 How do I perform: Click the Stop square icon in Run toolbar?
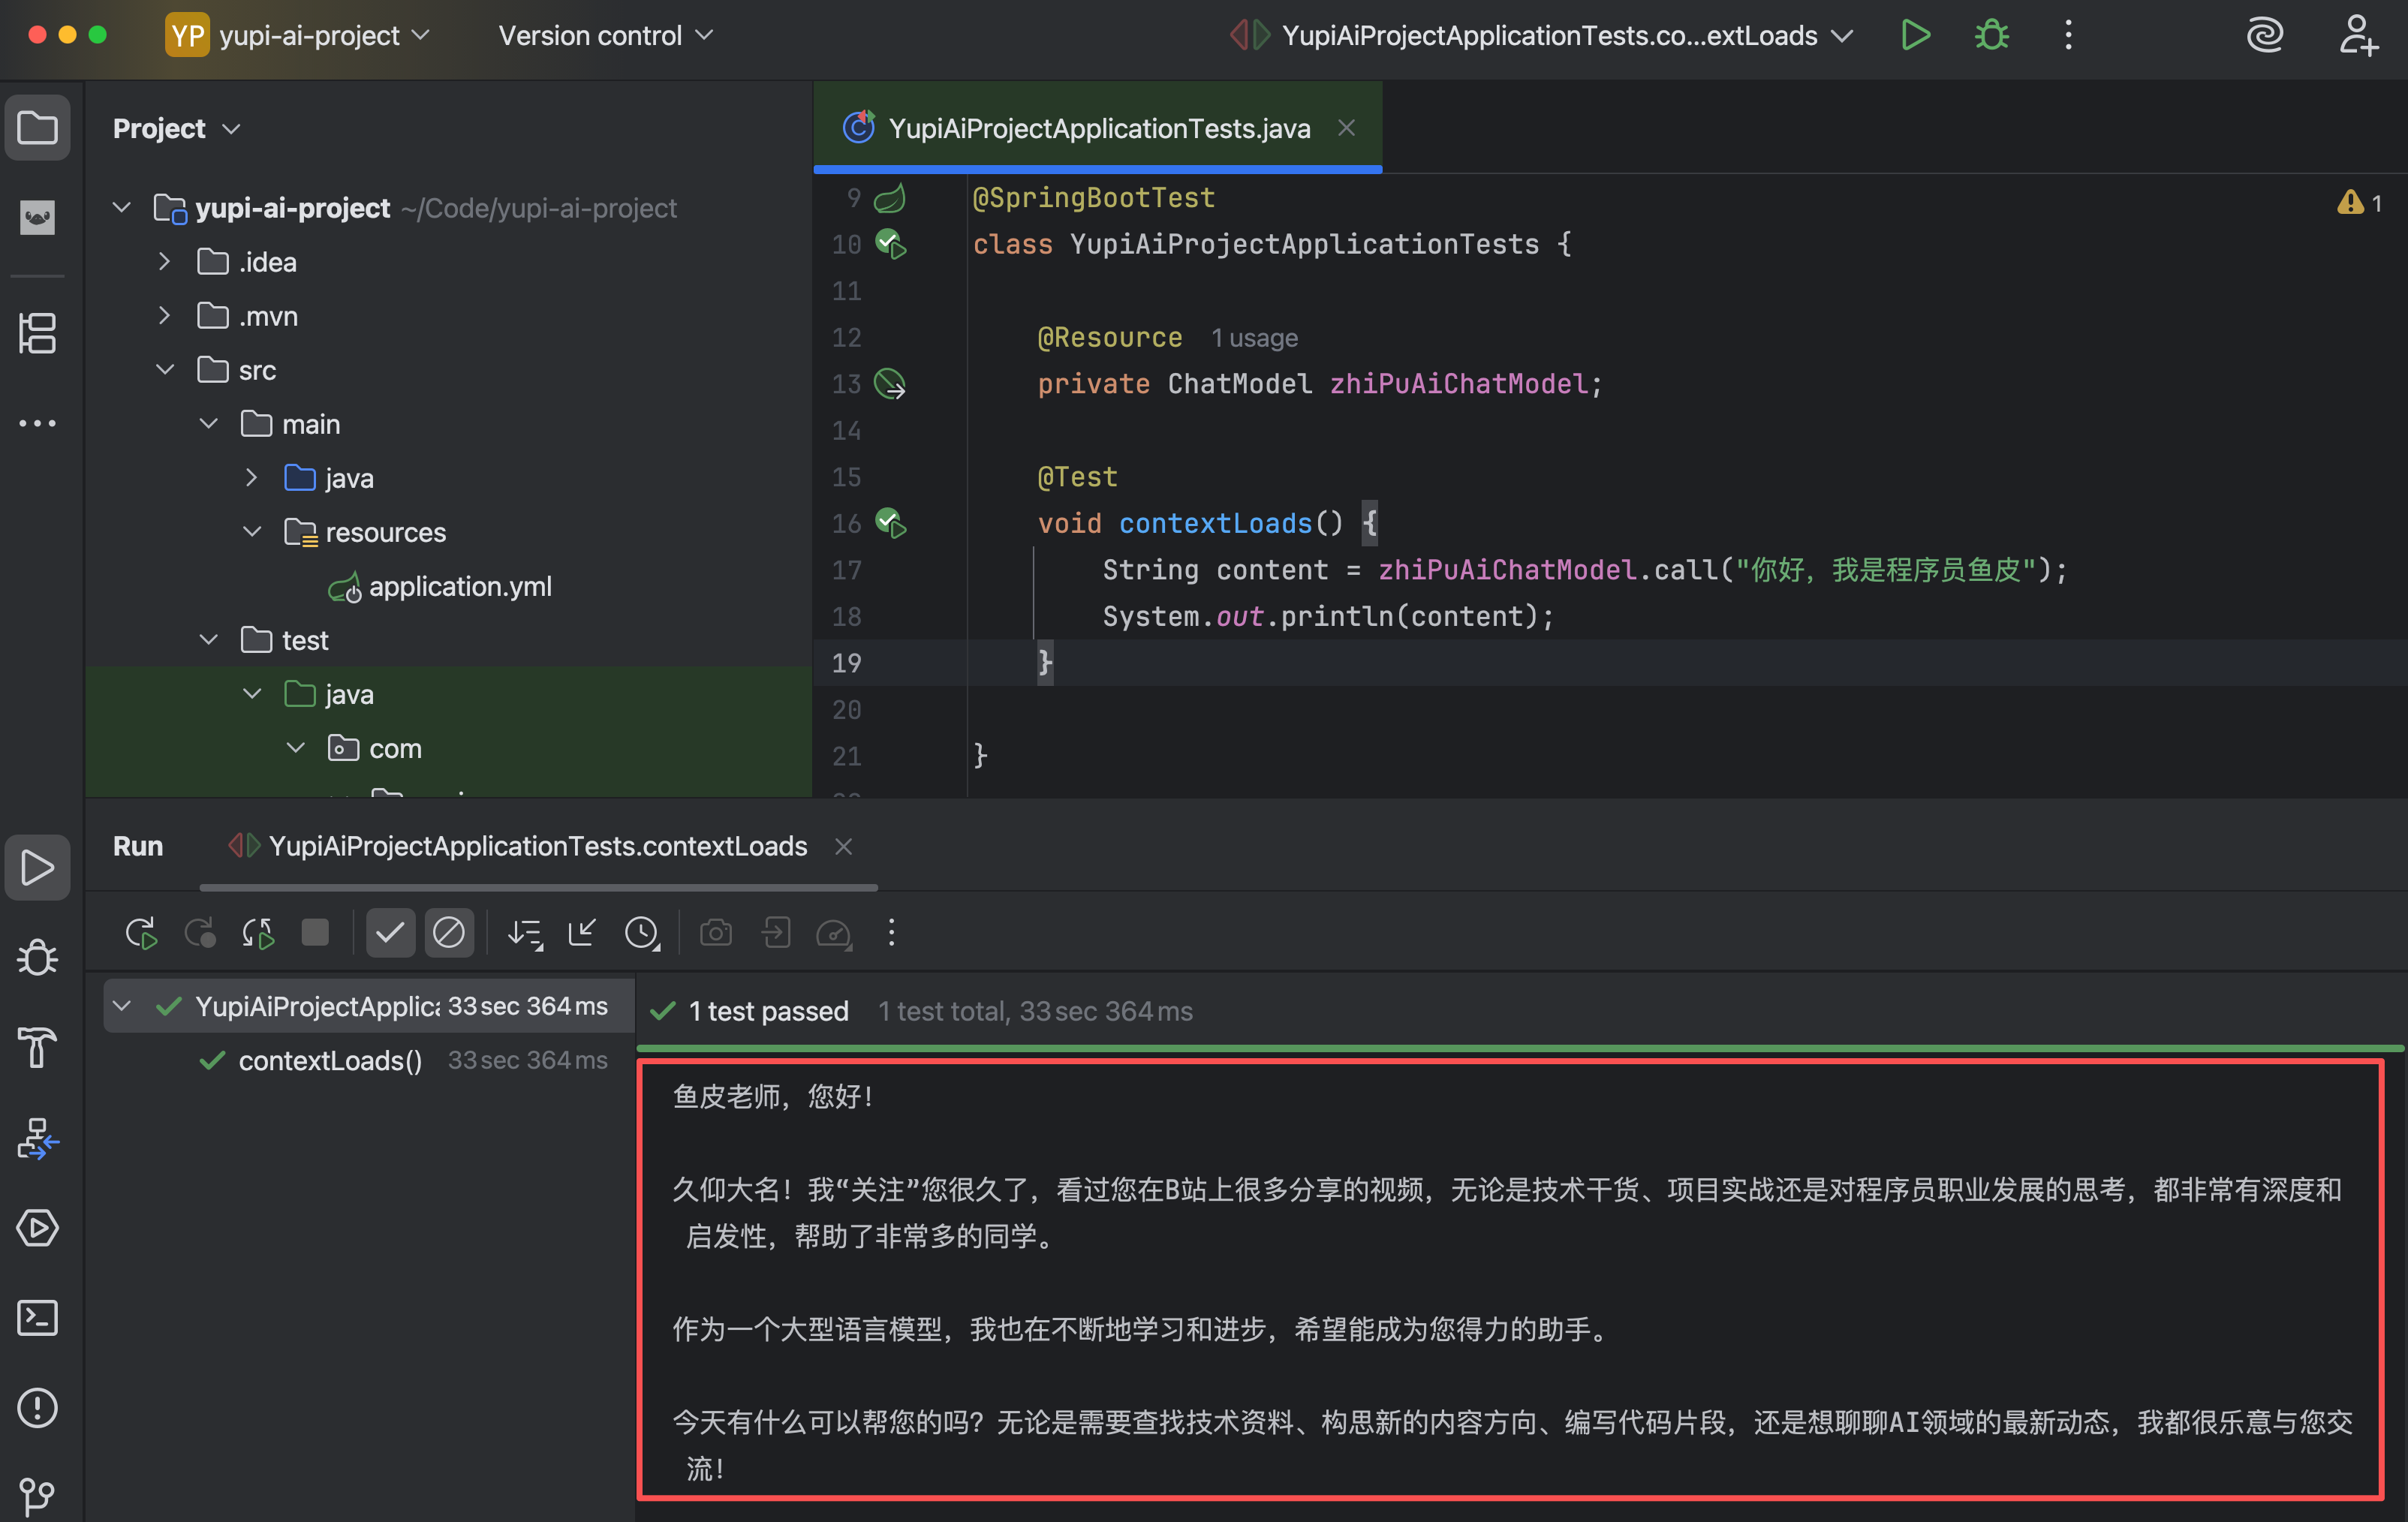pos(315,933)
